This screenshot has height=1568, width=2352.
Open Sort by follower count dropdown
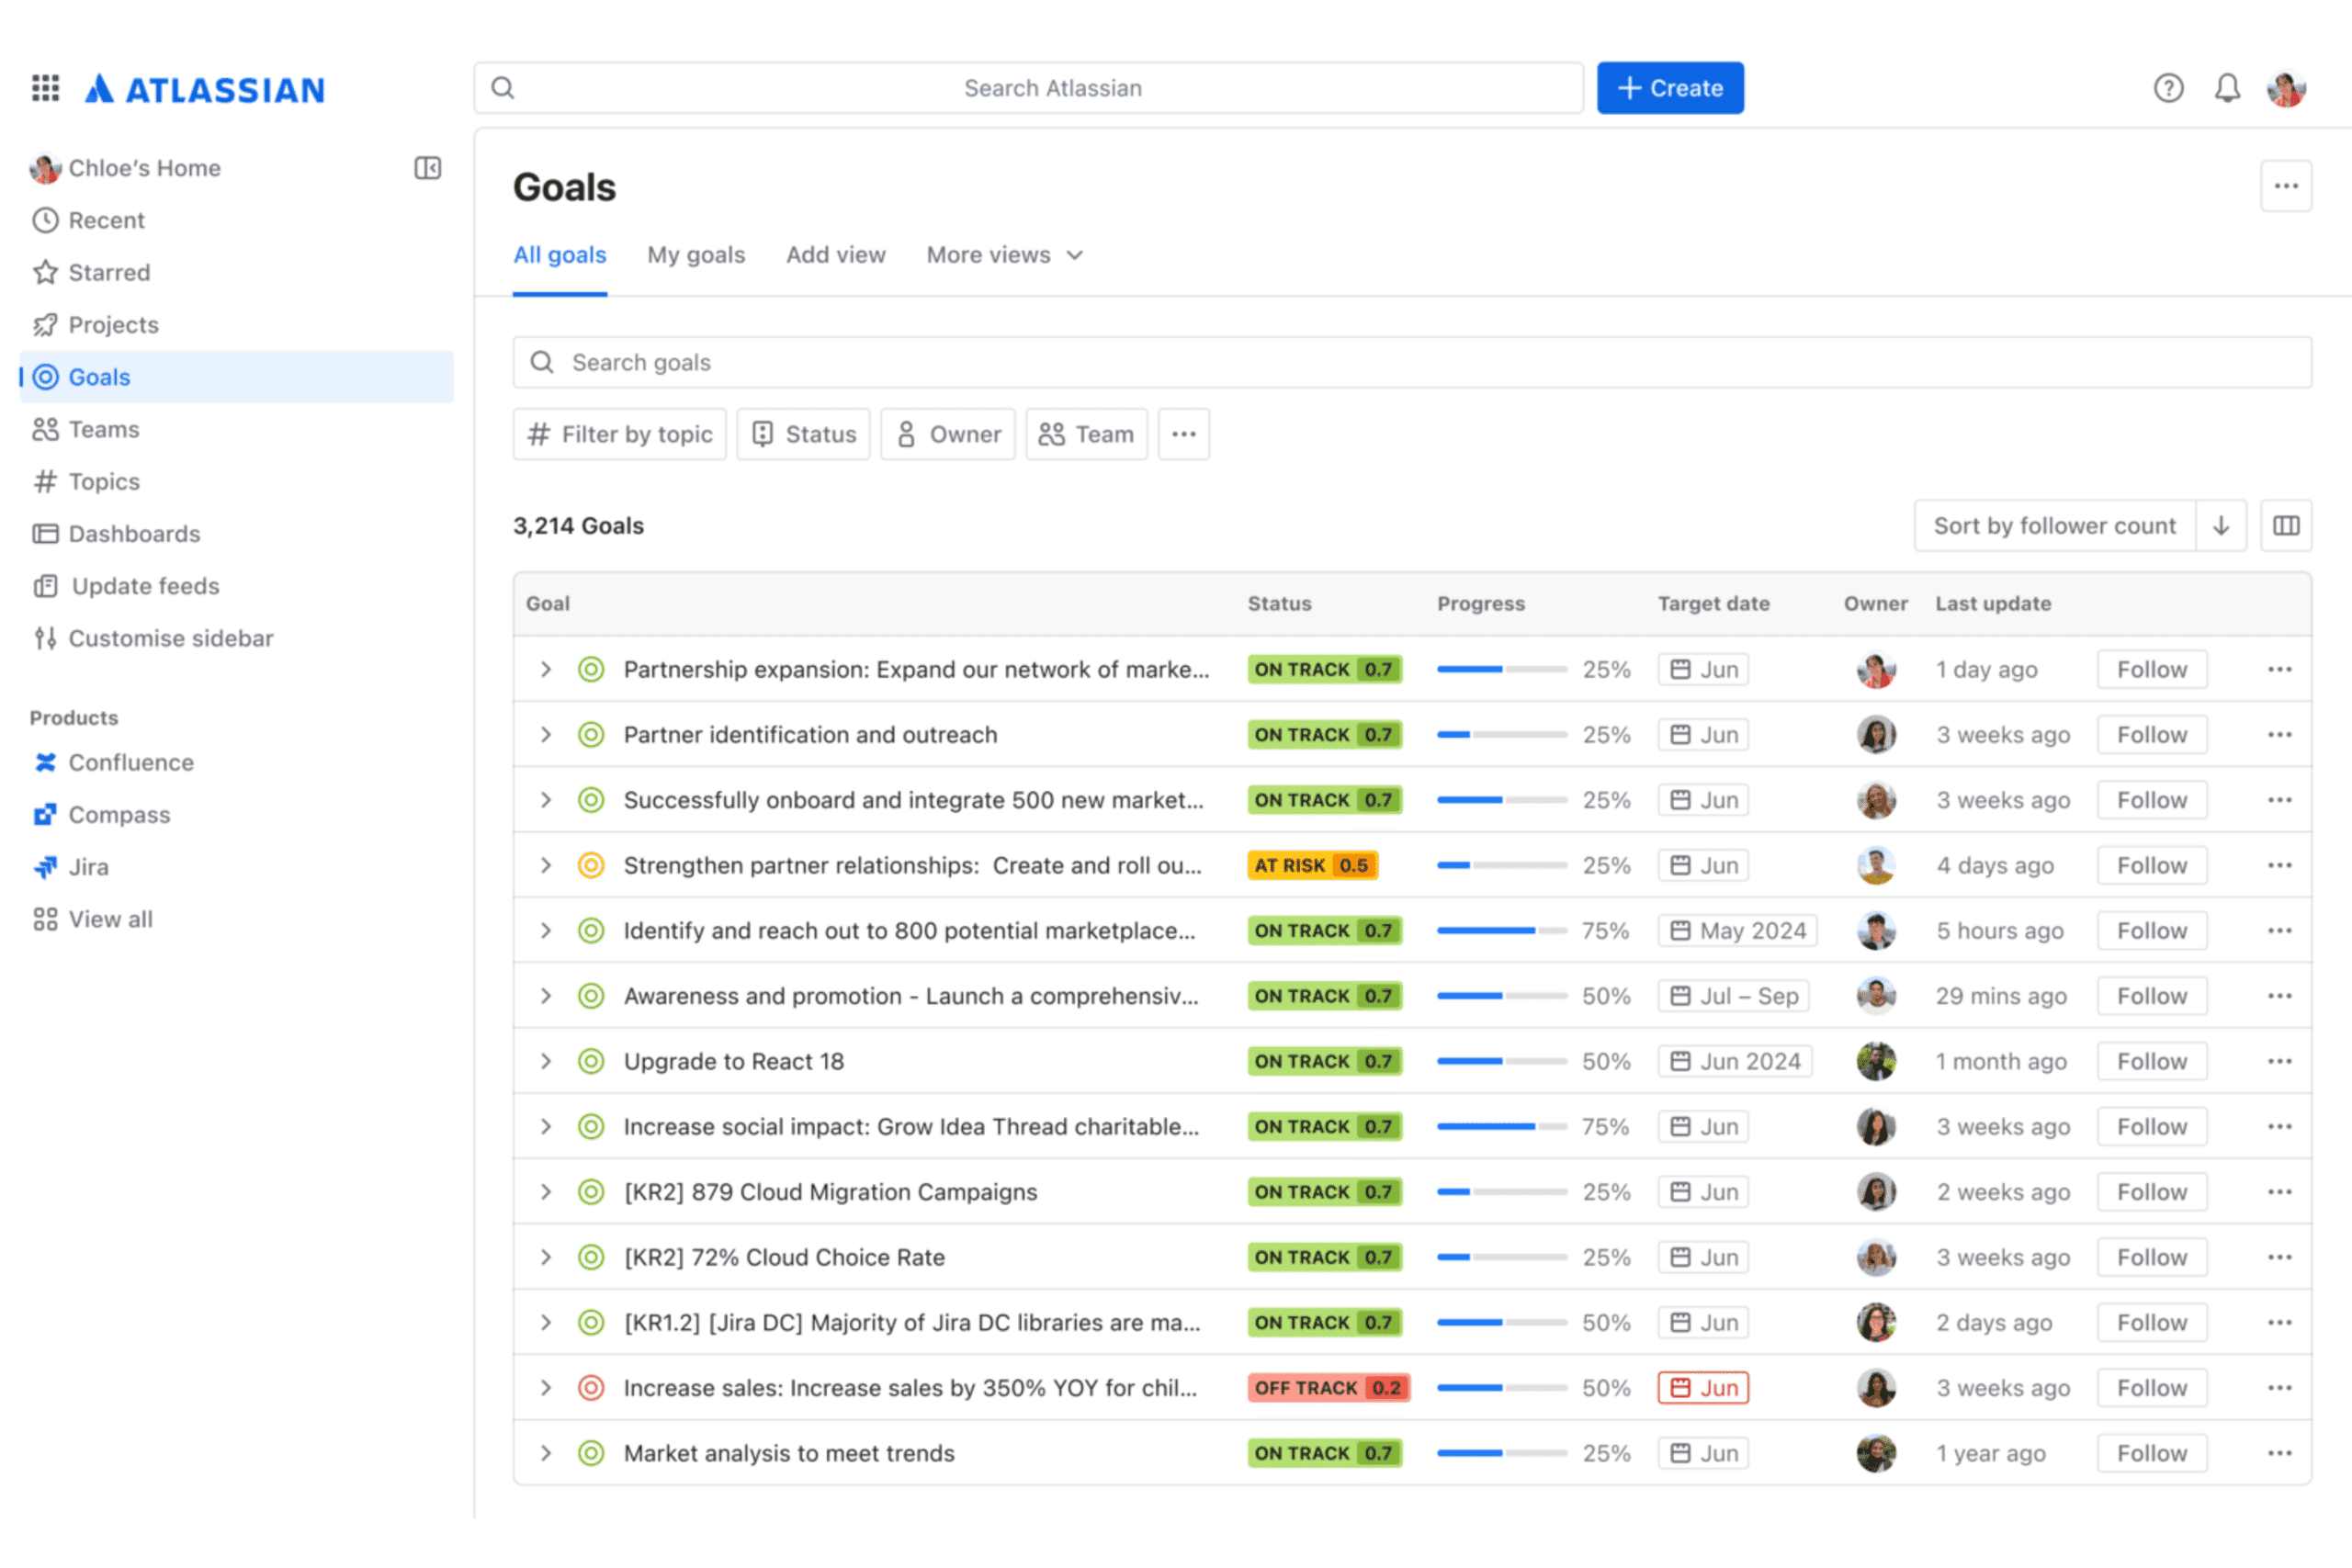(2054, 526)
